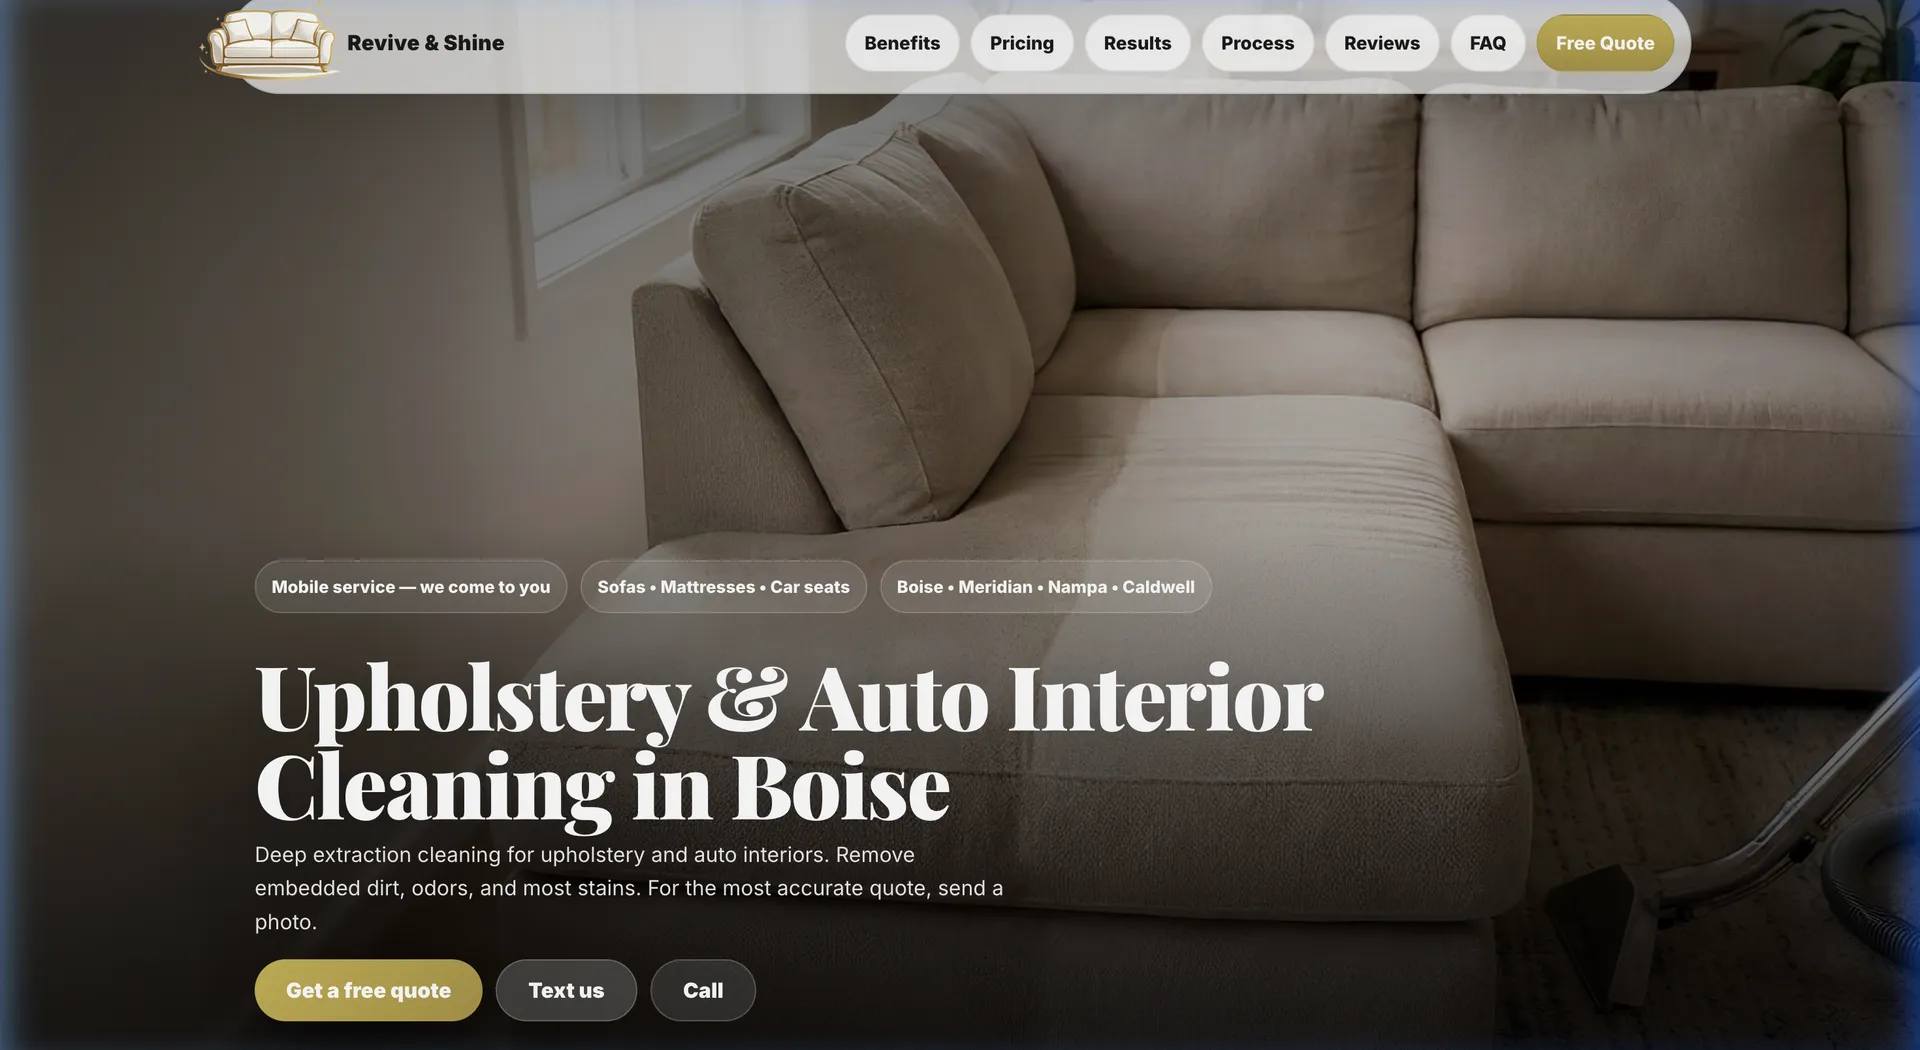Go to the Pricing section
The image size is (1920, 1050).
pyautogui.click(x=1021, y=43)
